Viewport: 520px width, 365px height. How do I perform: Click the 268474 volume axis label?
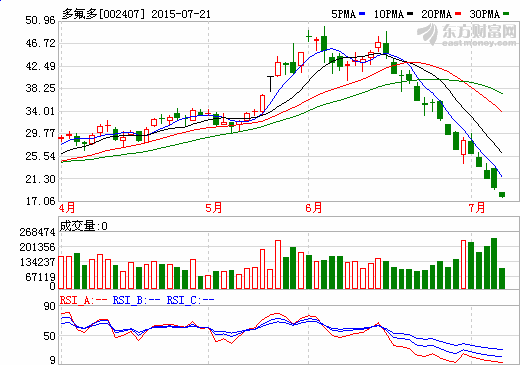tap(37, 232)
